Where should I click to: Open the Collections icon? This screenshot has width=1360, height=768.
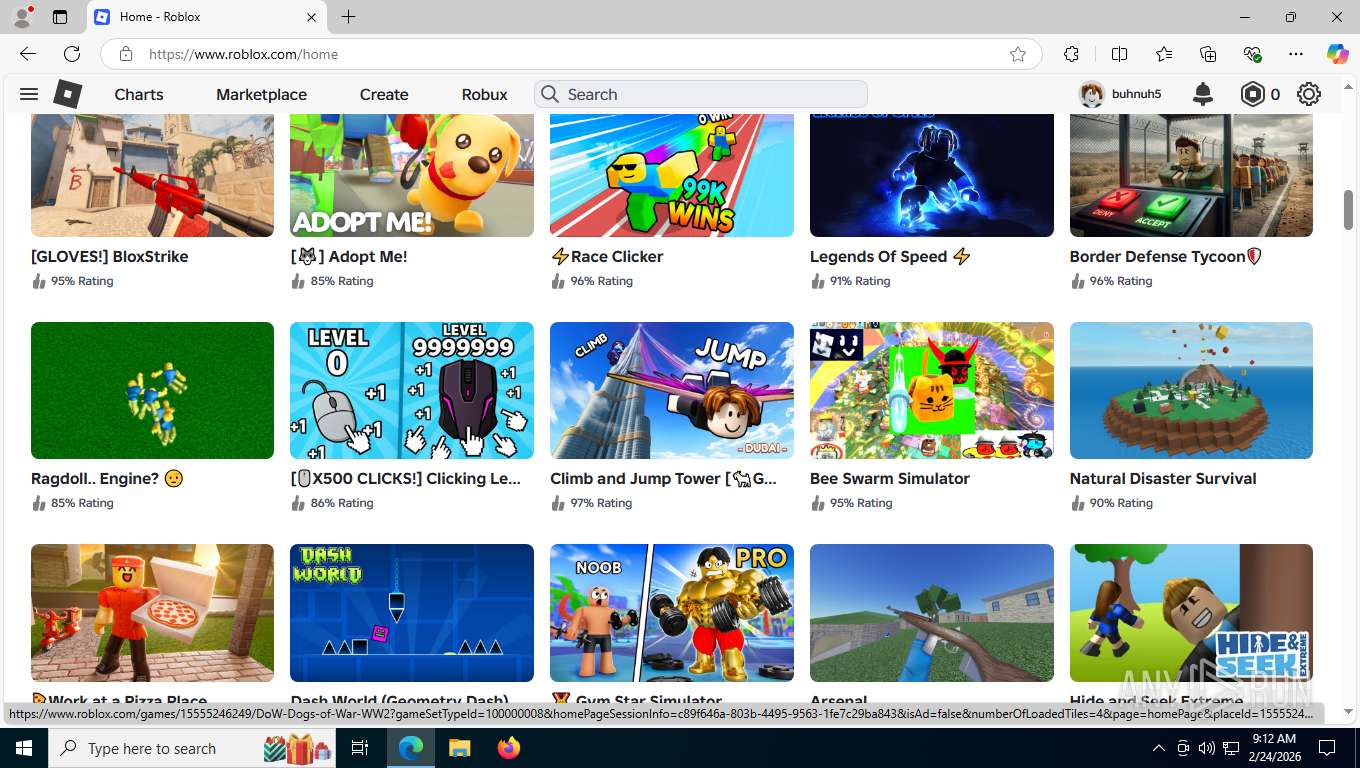click(x=1208, y=54)
